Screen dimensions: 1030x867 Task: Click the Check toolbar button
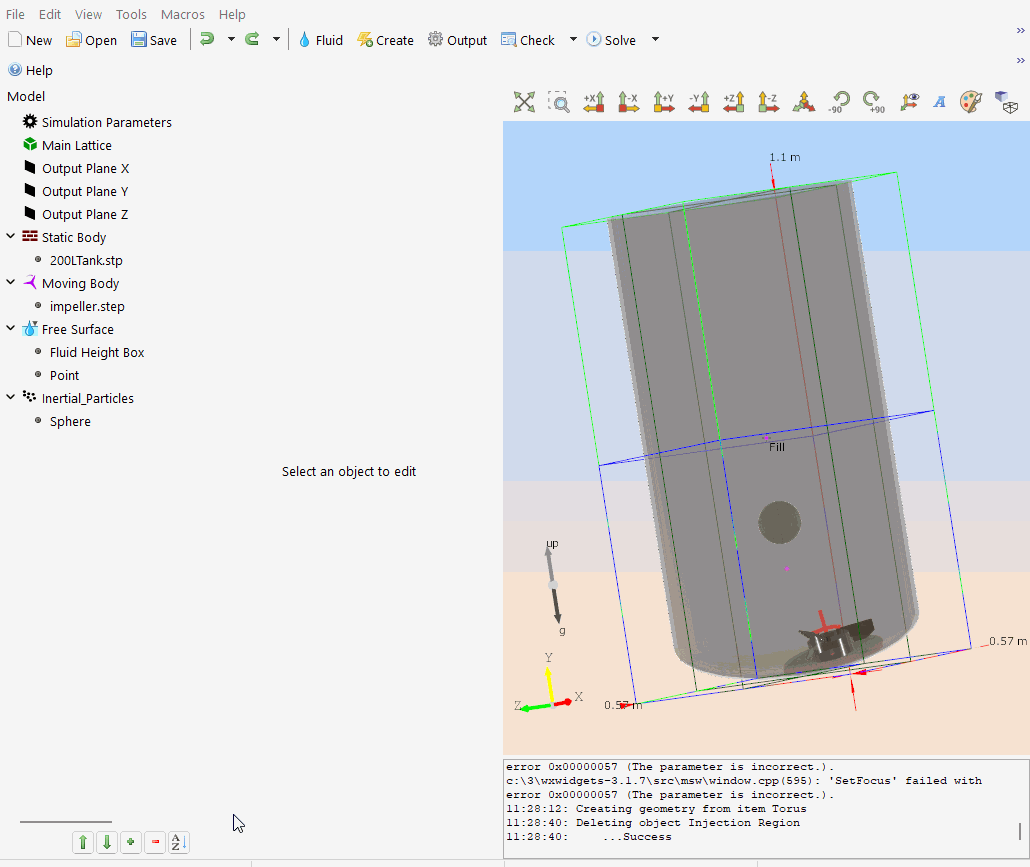(x=528, y=40)
